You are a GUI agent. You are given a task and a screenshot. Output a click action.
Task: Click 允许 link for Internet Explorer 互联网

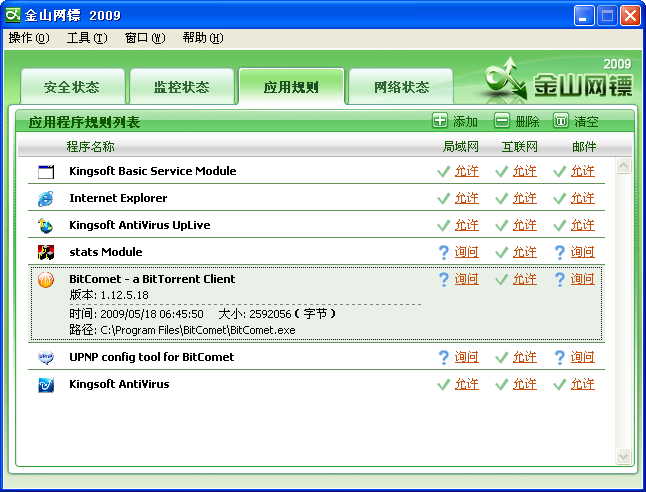click(525, 198)
